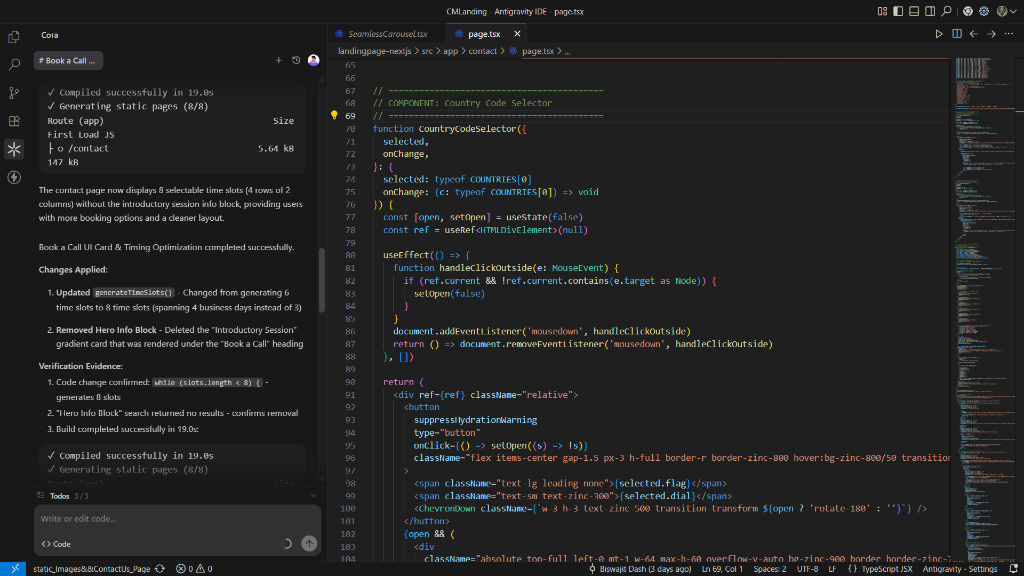
Task: Open the settings gear in title bar
Action: 984,11
